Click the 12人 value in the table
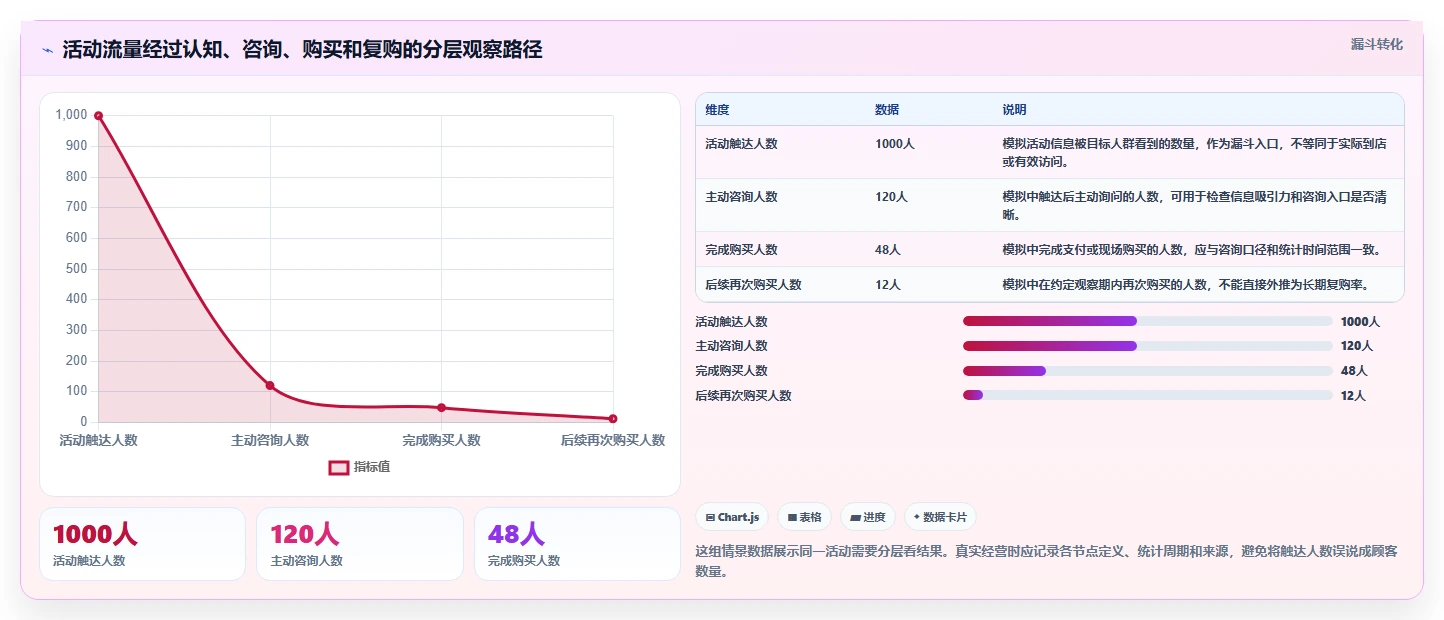 pyautogui.click(x=888, y=285)
